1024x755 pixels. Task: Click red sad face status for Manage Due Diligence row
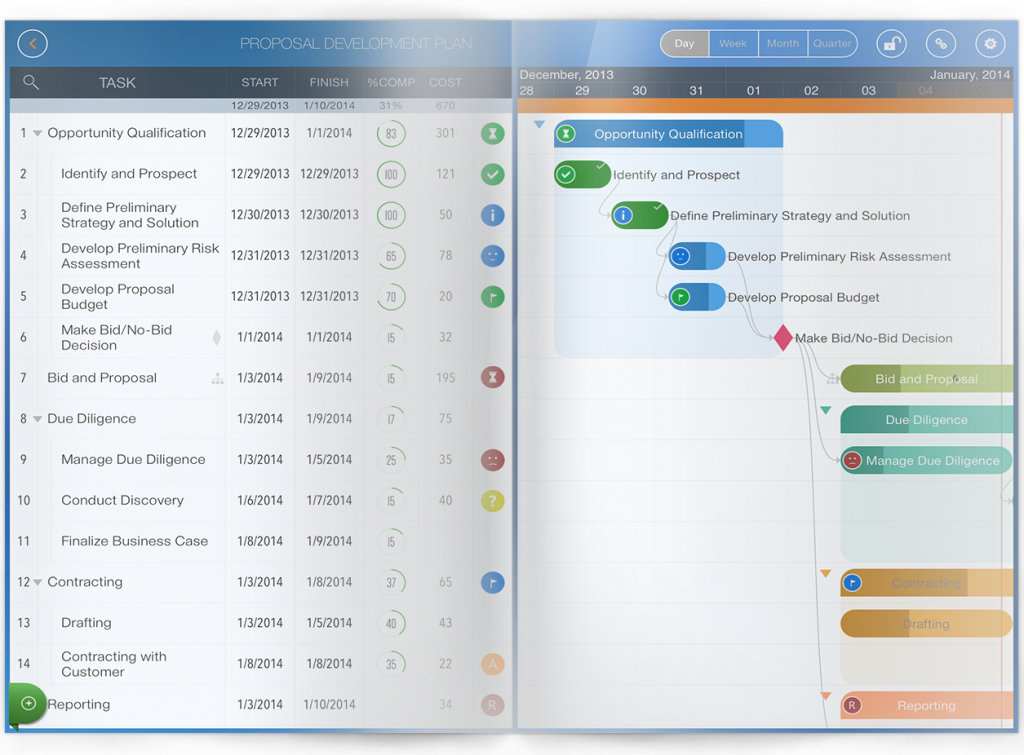492,460
